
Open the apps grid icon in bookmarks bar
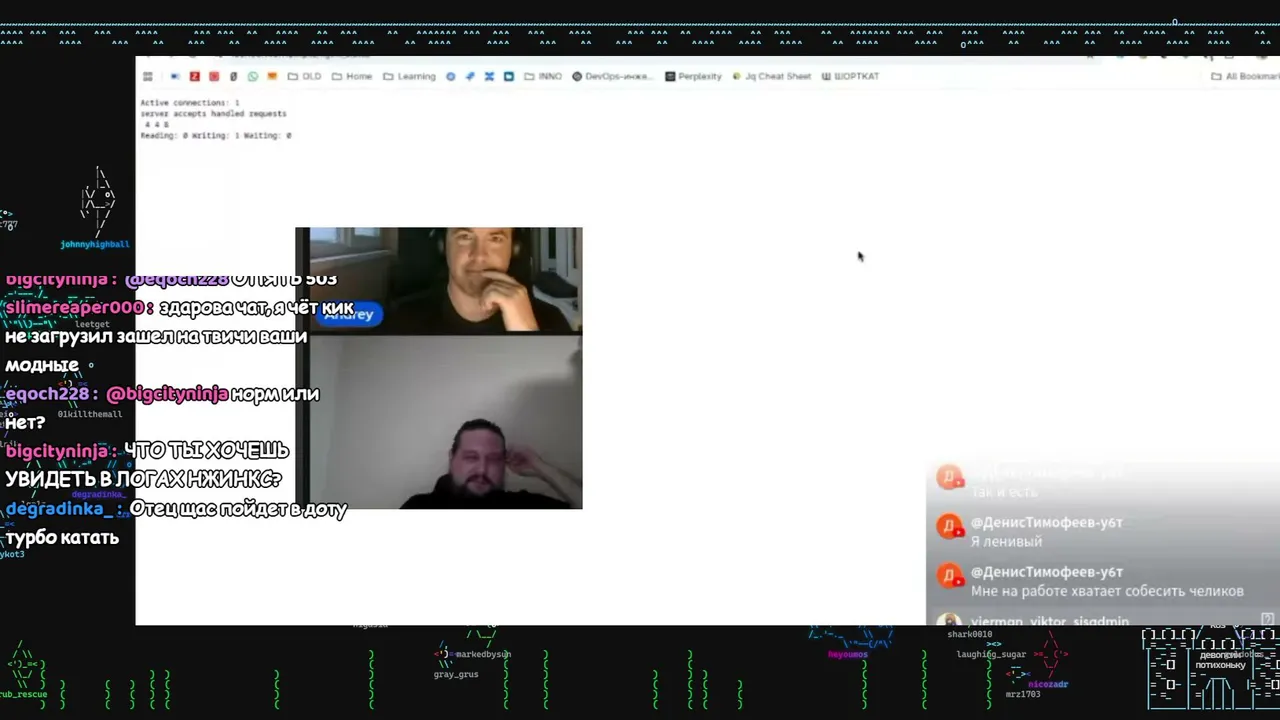click(x=148, y=77)
